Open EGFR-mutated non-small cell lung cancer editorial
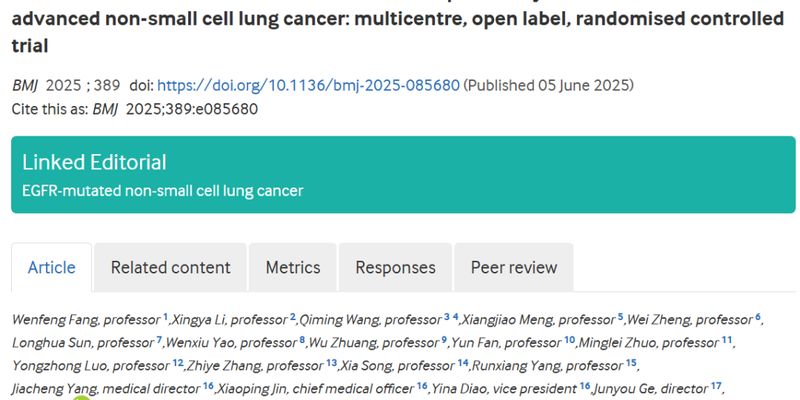Screen dimensions: 800x400 (x=163, y=191)
